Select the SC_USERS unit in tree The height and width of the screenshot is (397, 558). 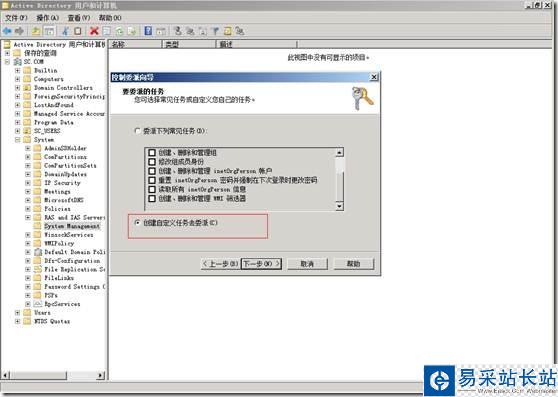(x=47, y=131)
